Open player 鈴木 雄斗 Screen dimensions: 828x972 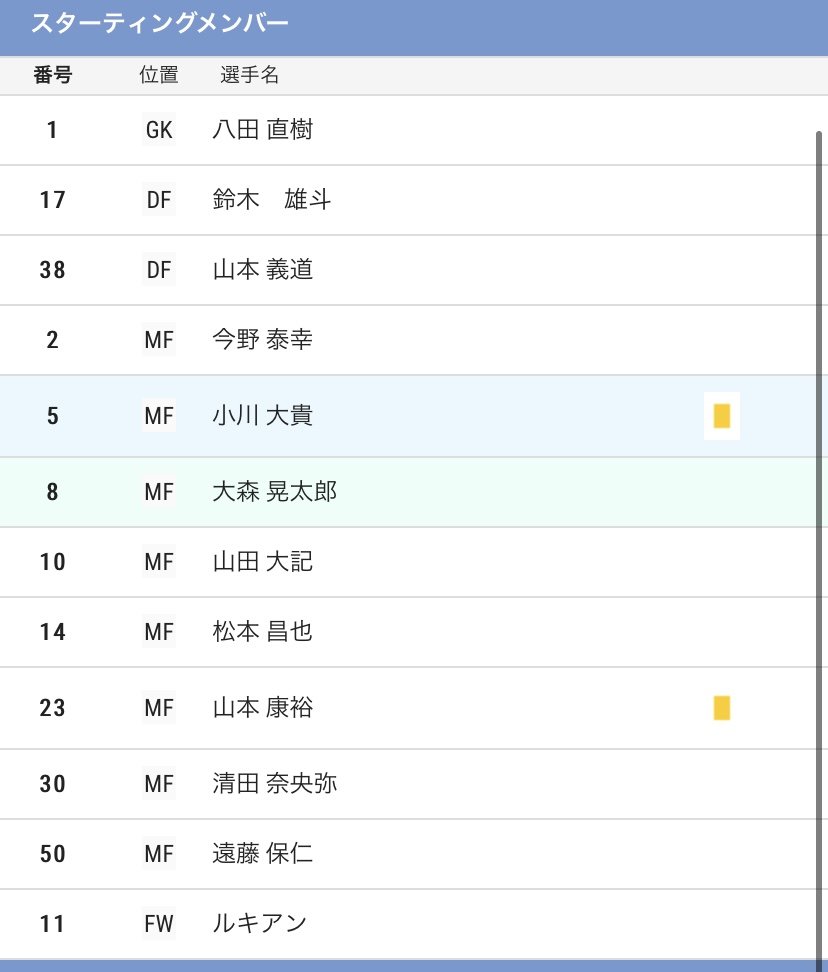point(272,200)
